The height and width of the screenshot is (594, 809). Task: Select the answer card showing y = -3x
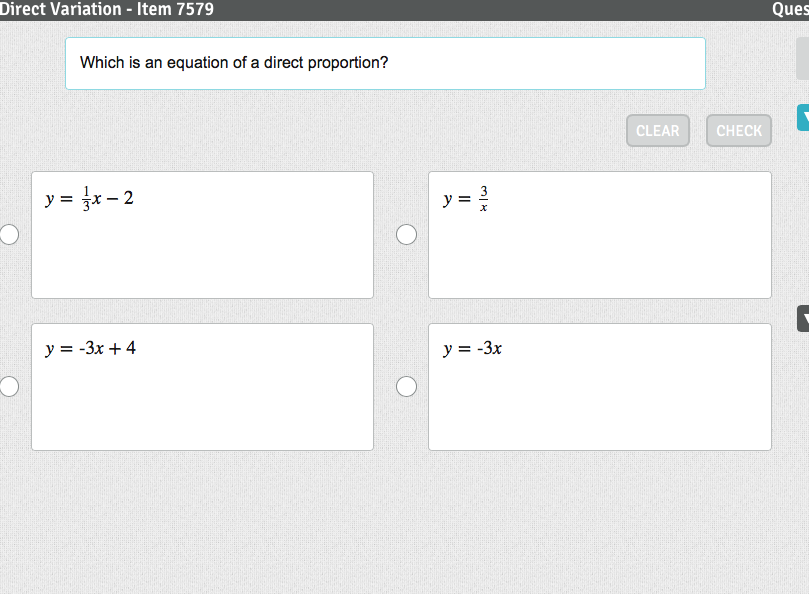point(600,387)
